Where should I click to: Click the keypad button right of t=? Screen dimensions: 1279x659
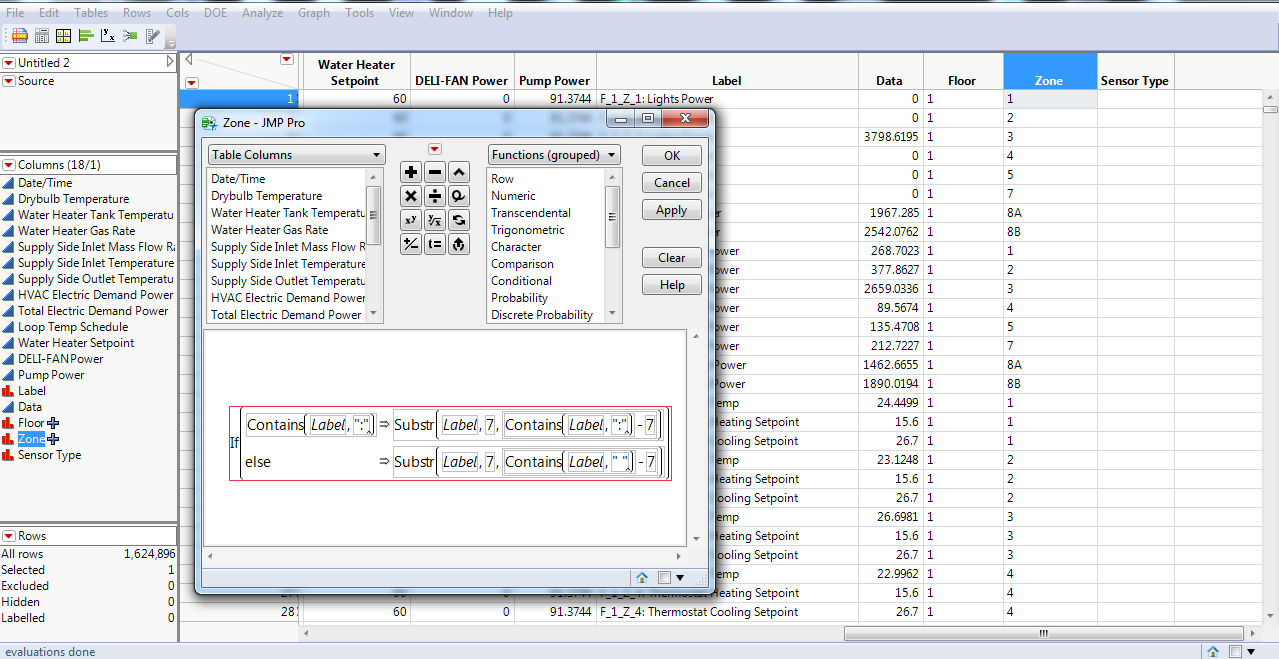pyautogui.click(x=459, y=244)
